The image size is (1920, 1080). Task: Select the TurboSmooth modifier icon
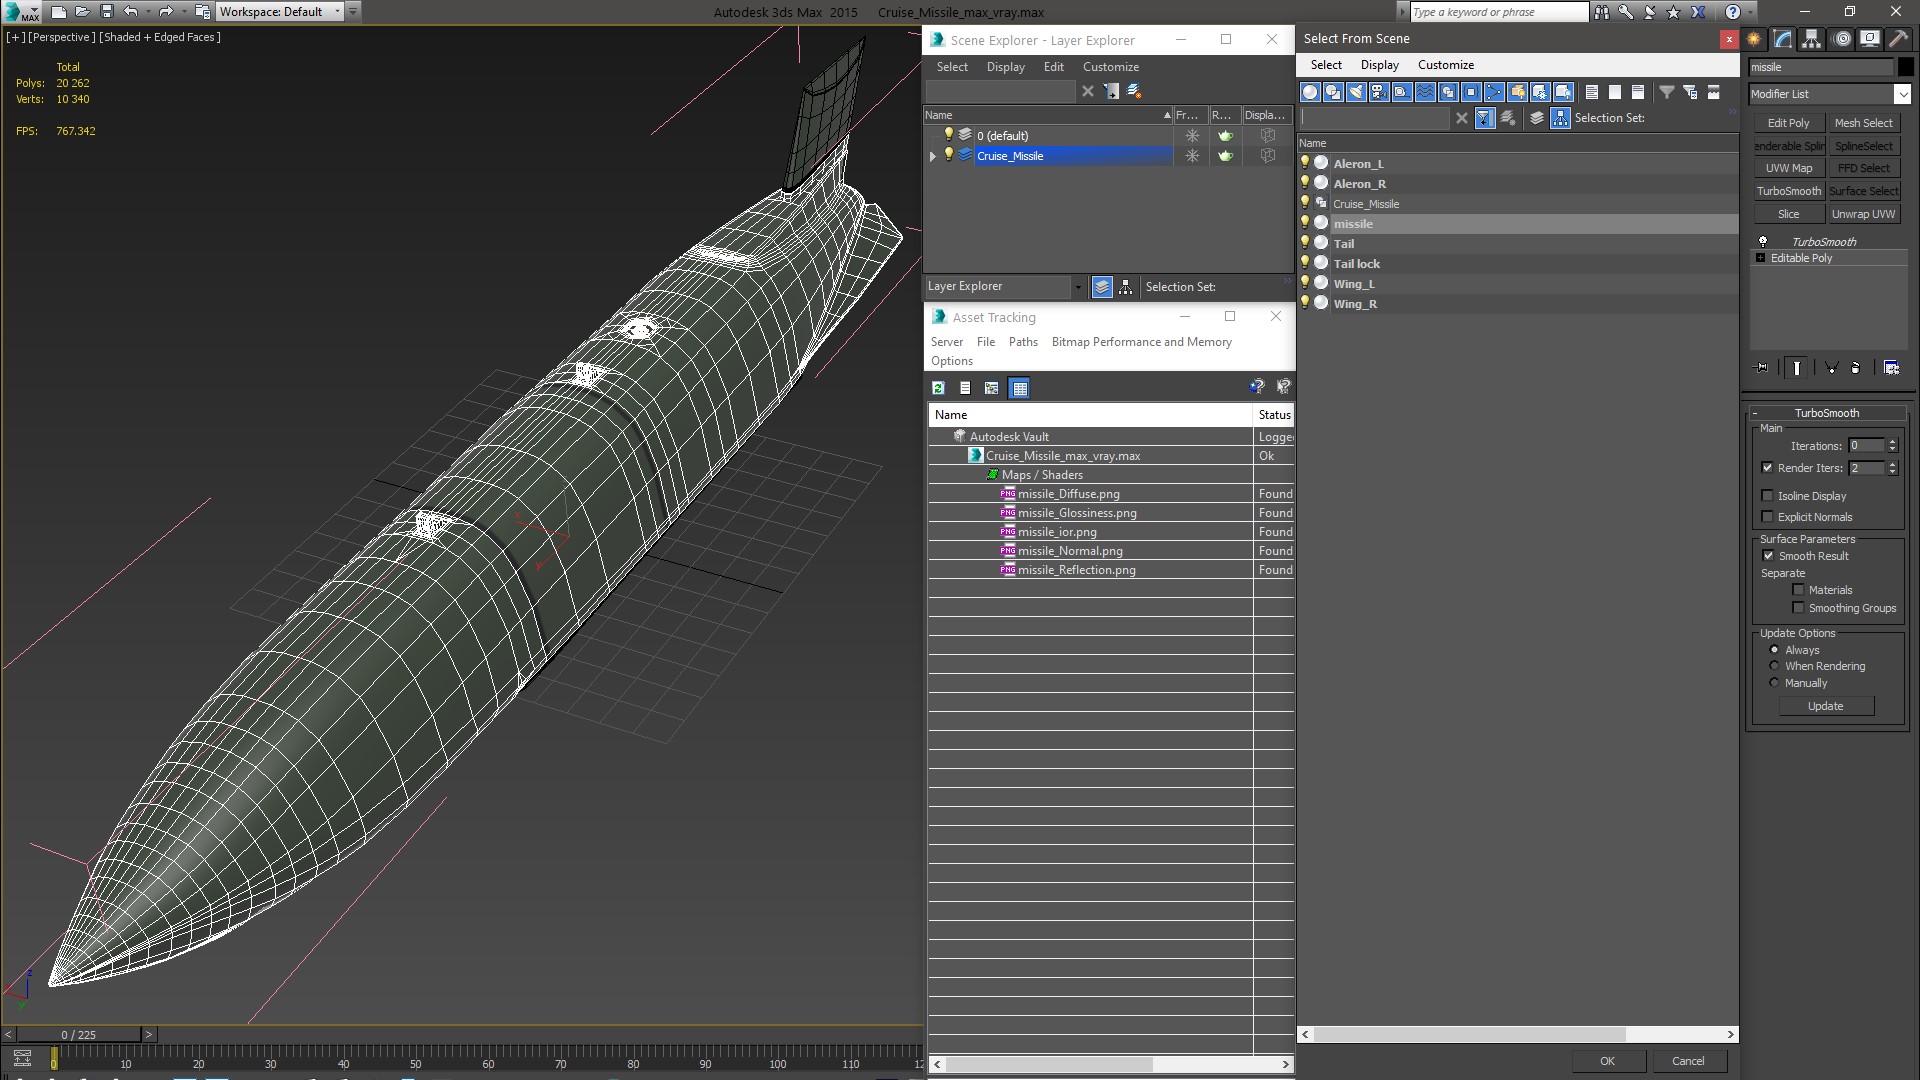point(1763,241)
